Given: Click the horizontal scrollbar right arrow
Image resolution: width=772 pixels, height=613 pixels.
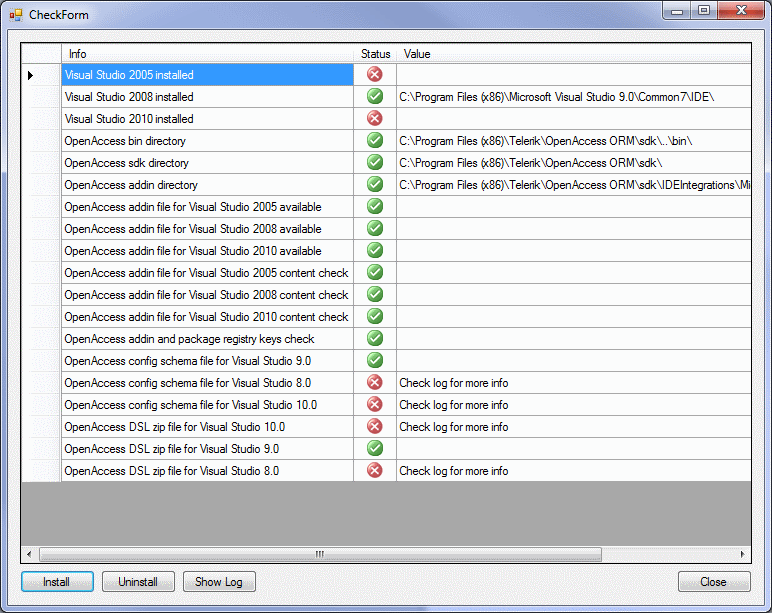Looking at the screenshot, I should coord(742,554).
